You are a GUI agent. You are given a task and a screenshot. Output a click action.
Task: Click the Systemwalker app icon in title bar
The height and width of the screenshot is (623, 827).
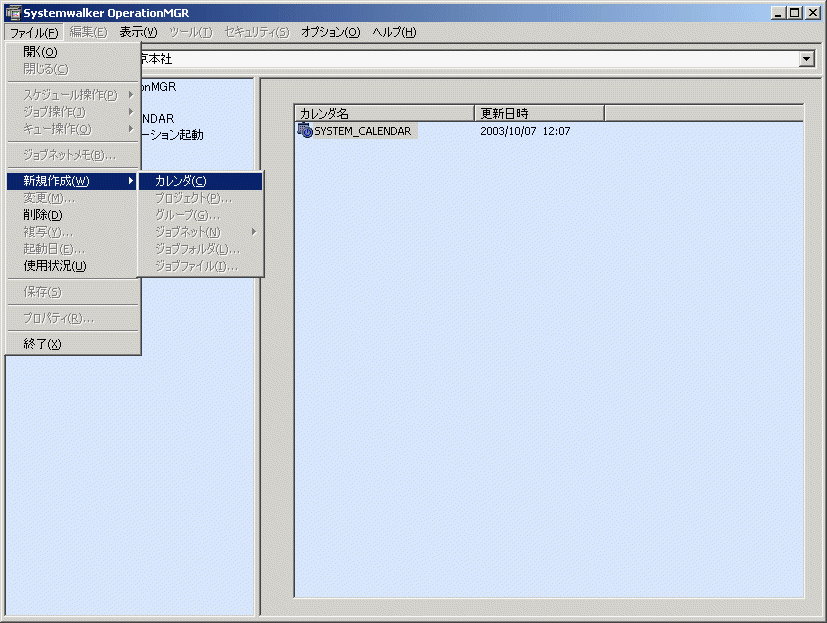pyautogui.click(x=13, y=13)
